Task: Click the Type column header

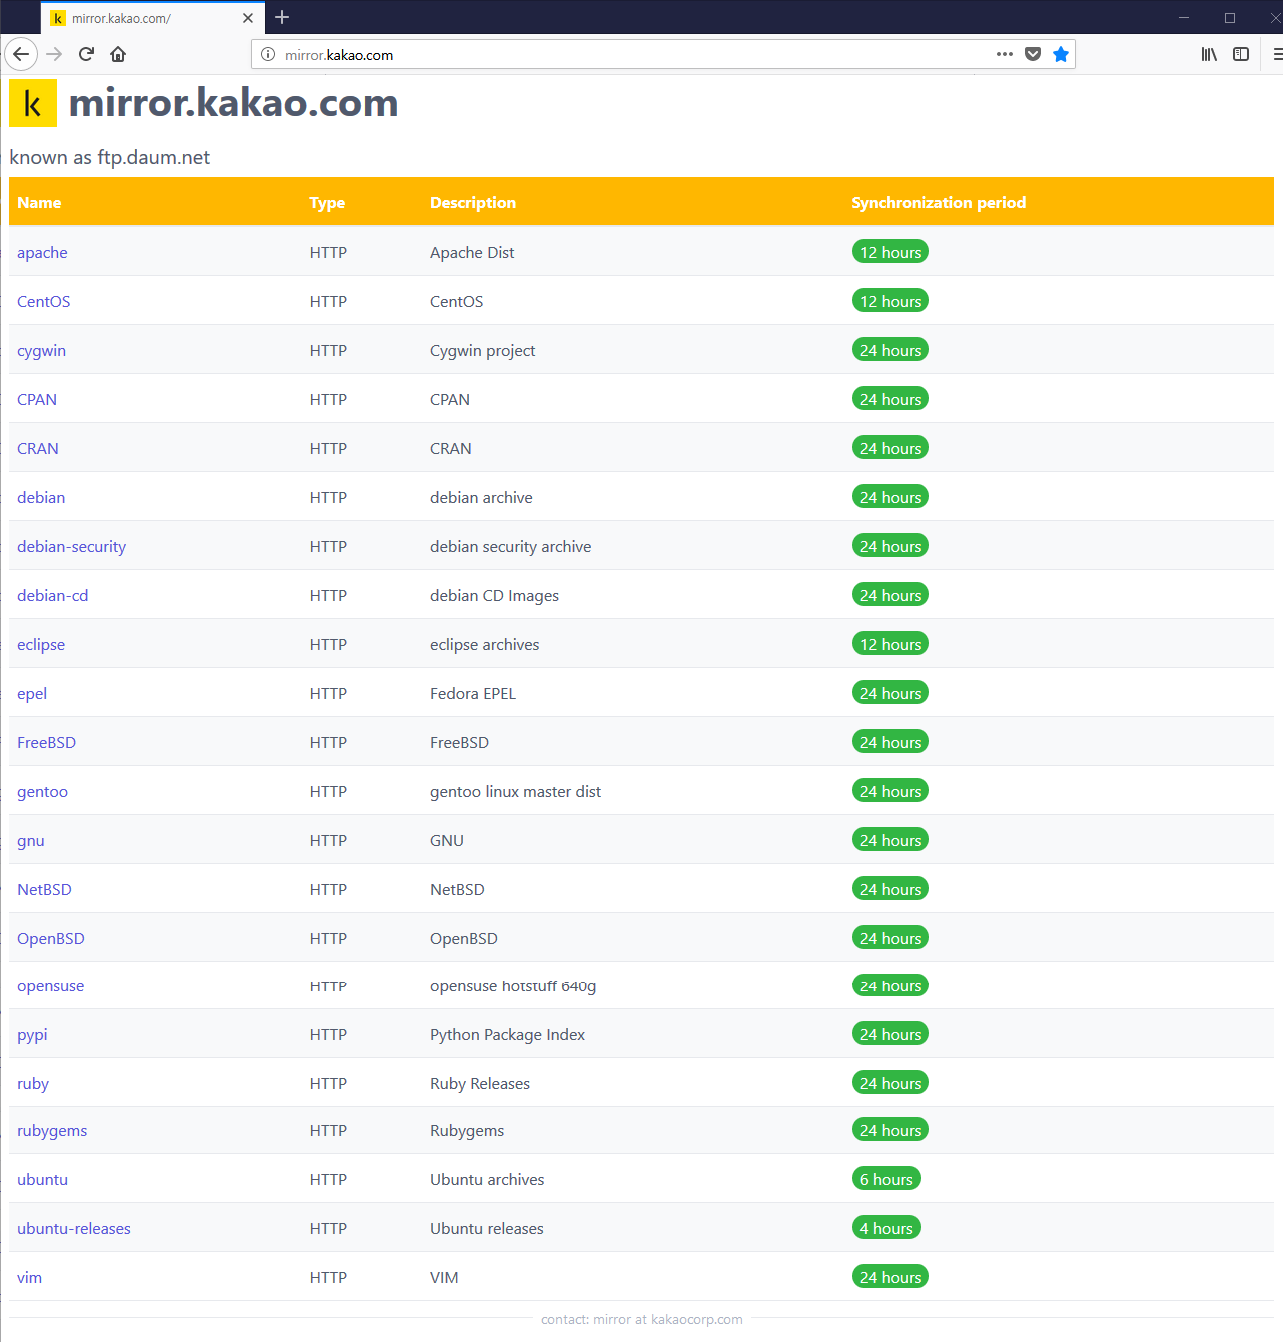Action: [327, 202]
